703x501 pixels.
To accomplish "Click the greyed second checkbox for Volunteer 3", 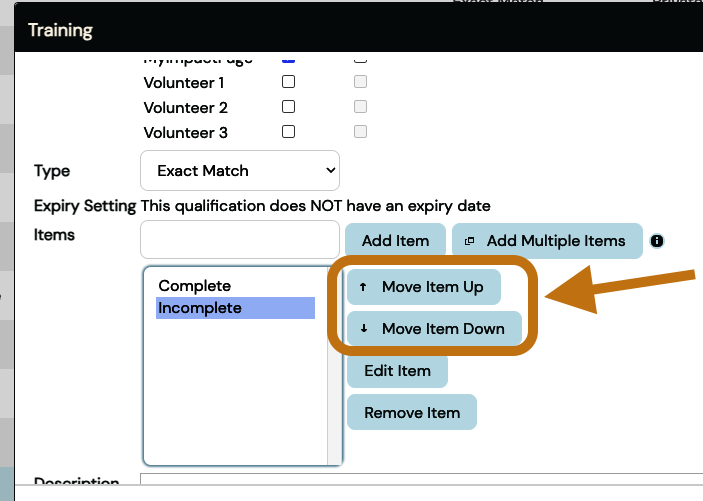I will click(360, 131).
